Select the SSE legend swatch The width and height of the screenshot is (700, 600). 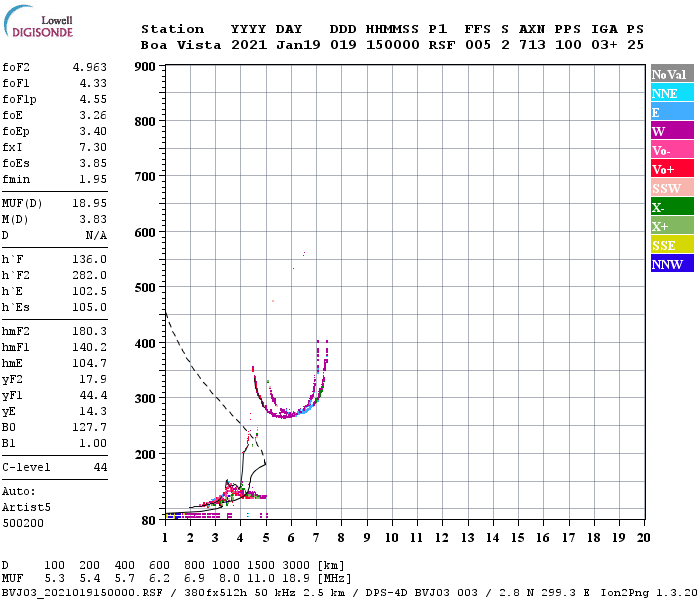pos(672,245)
